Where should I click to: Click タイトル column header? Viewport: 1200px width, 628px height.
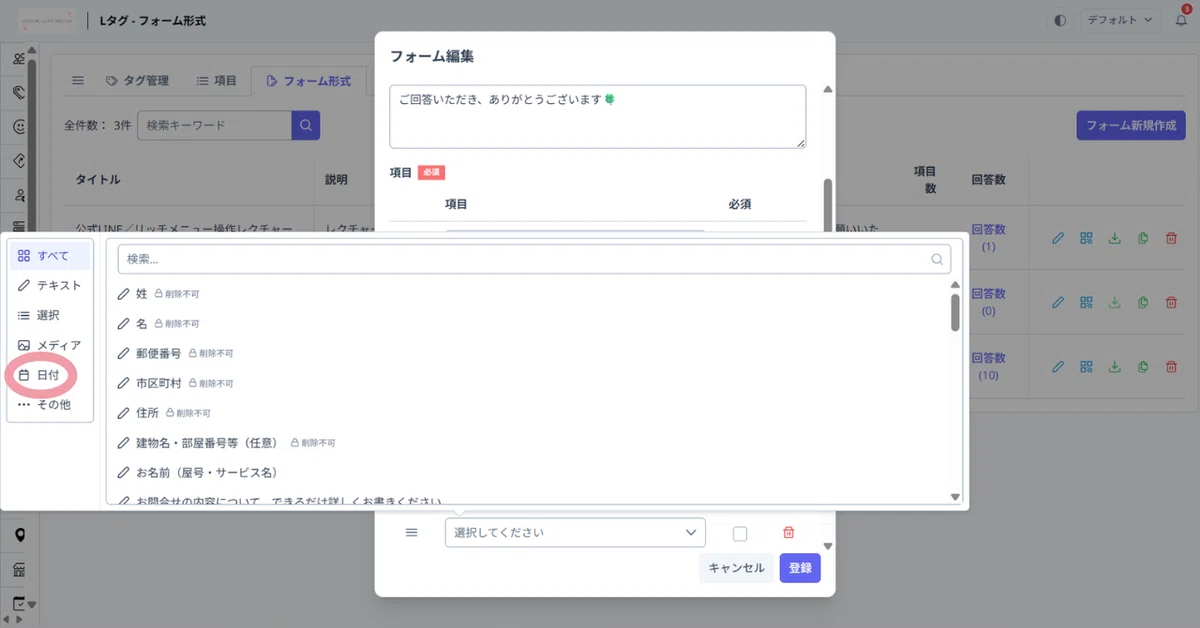pos(98,180)
